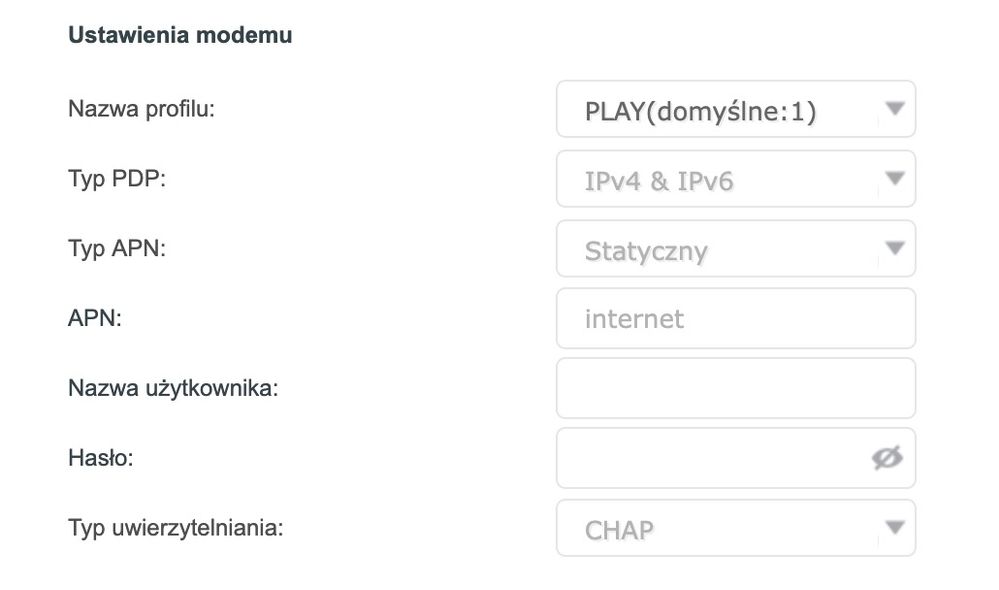Click the Ustawienia modemu heading
The height and width of the screenshot is (590, 999).
coord(180,35)
